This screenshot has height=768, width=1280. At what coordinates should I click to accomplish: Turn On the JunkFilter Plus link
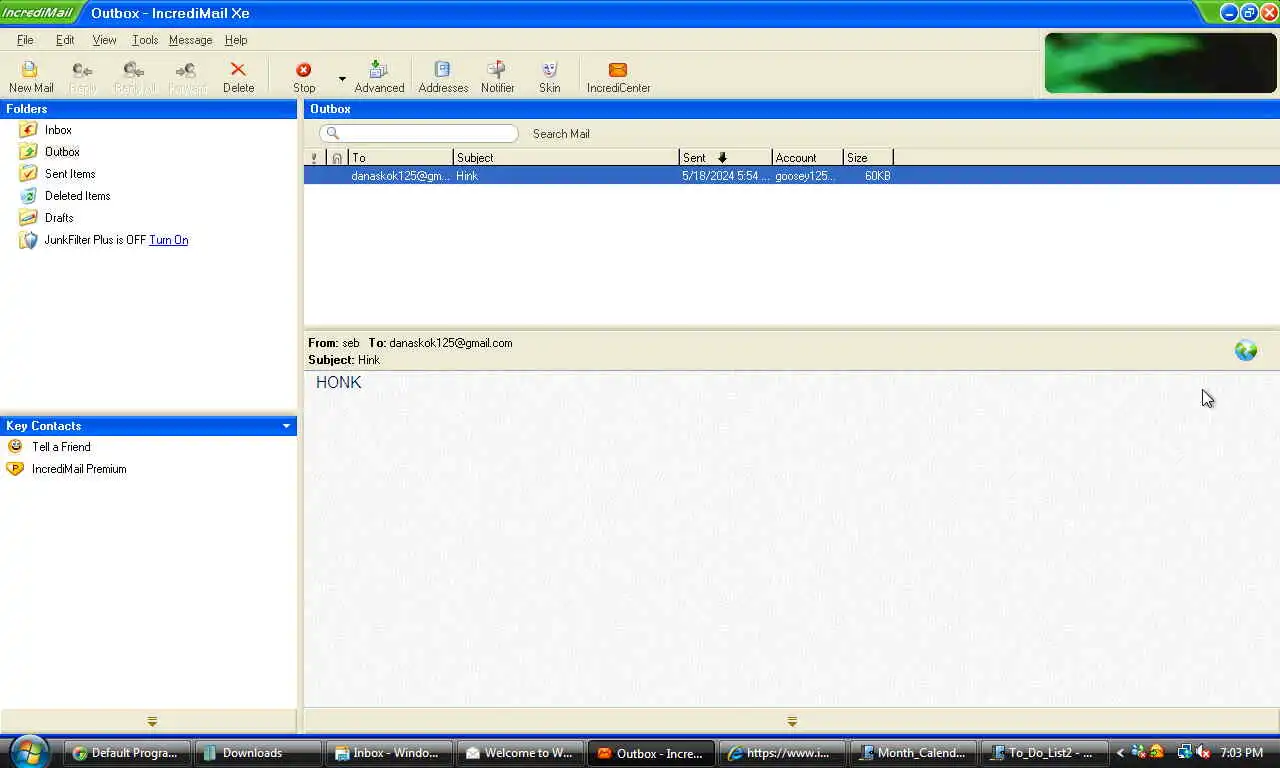[168, 240]
